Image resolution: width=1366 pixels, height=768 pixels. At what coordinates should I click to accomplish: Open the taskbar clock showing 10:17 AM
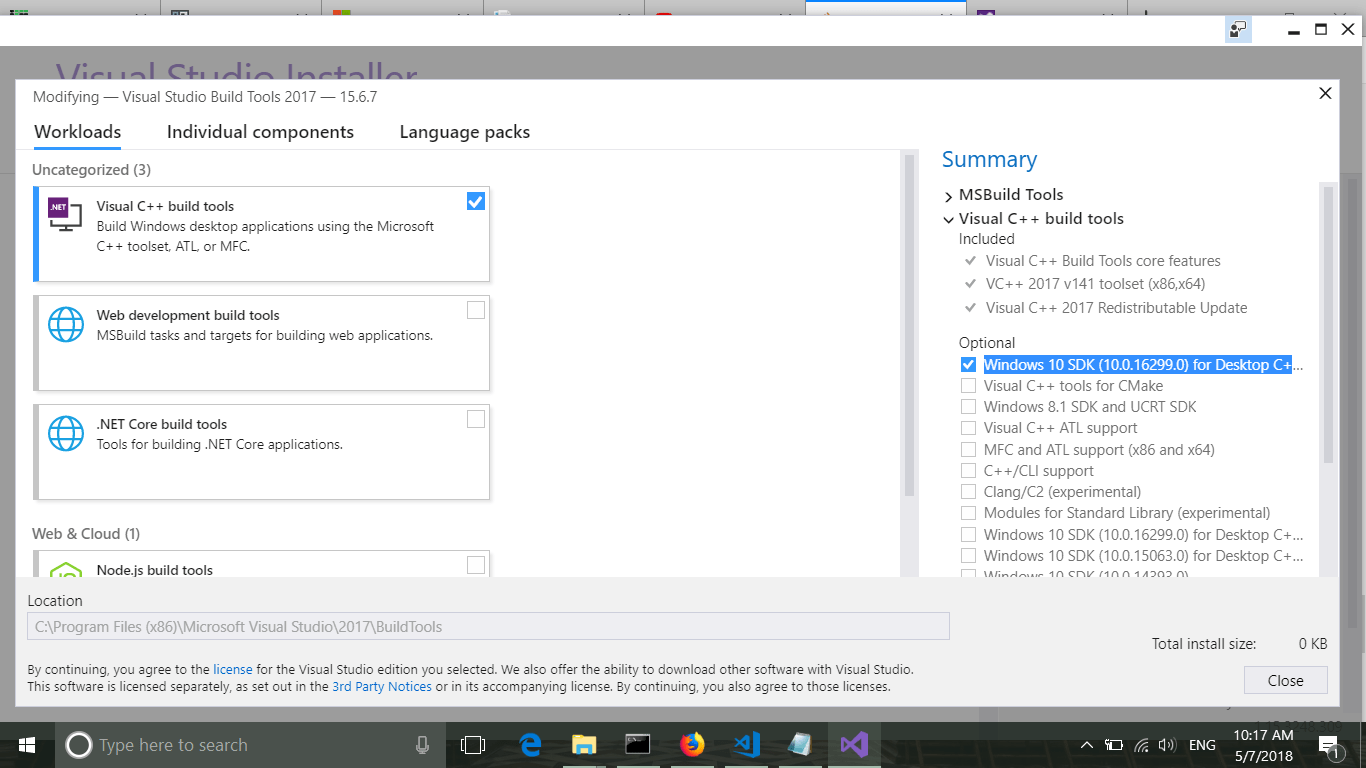[1263, 745]
